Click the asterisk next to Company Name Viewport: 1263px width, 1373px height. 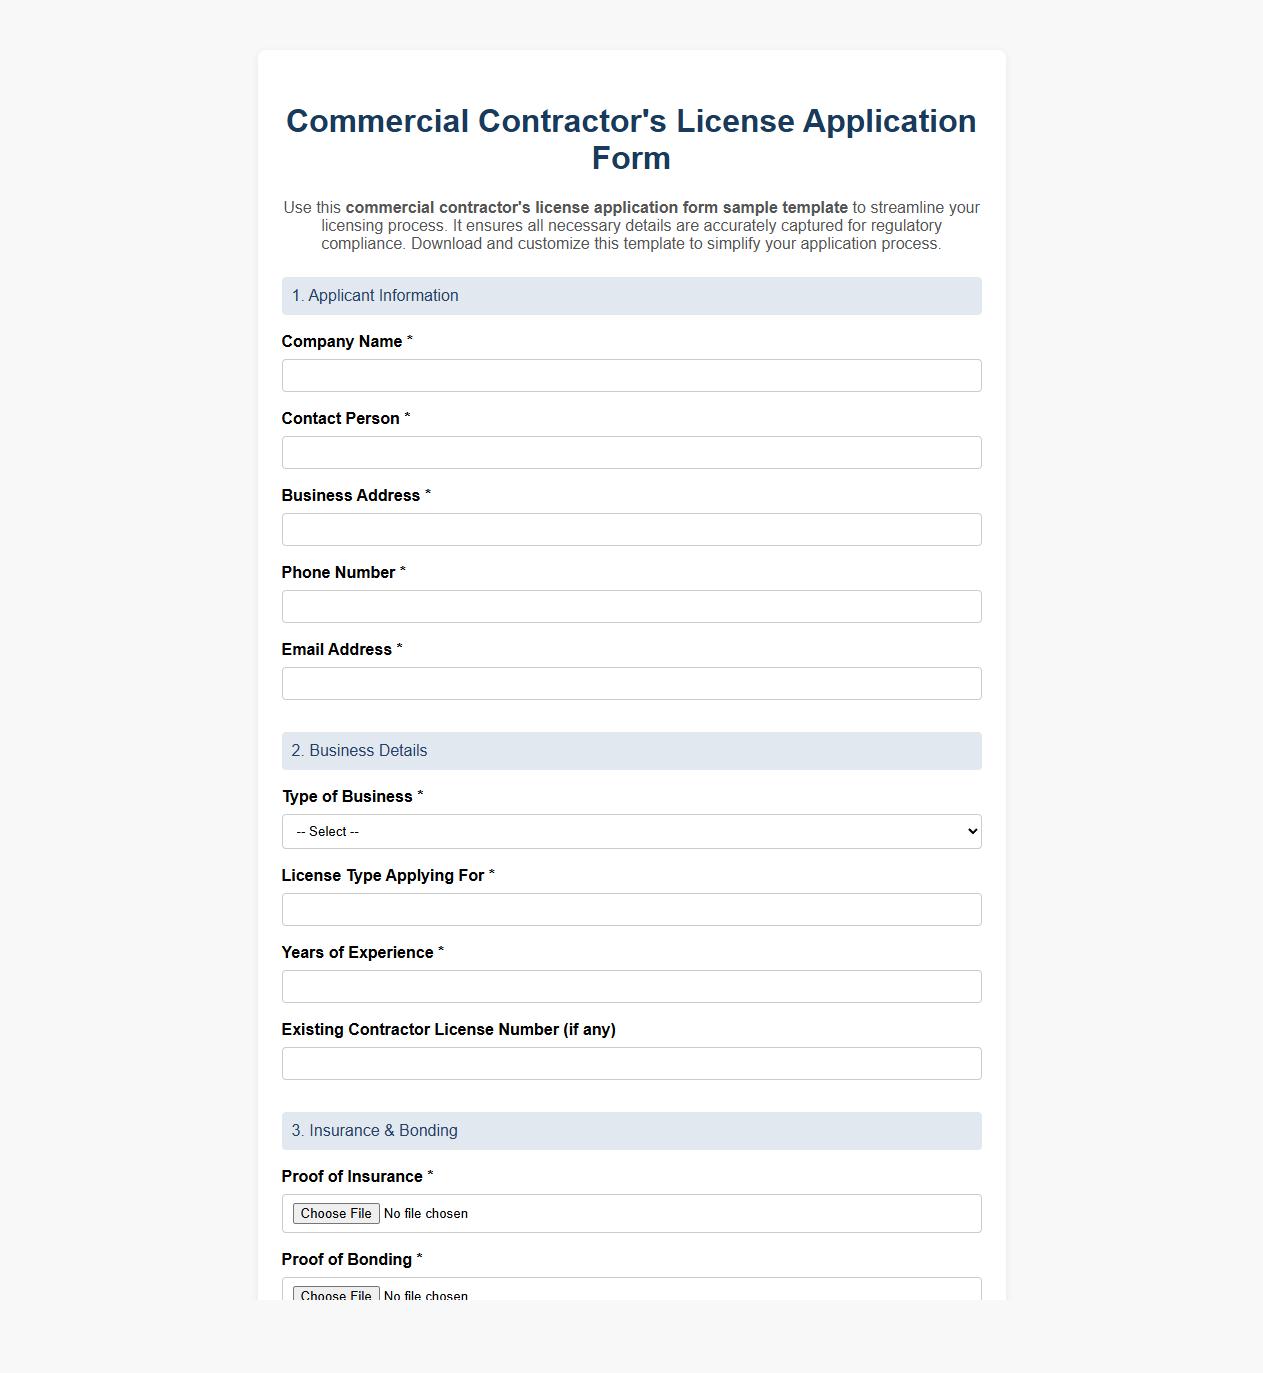coord(412,340)
